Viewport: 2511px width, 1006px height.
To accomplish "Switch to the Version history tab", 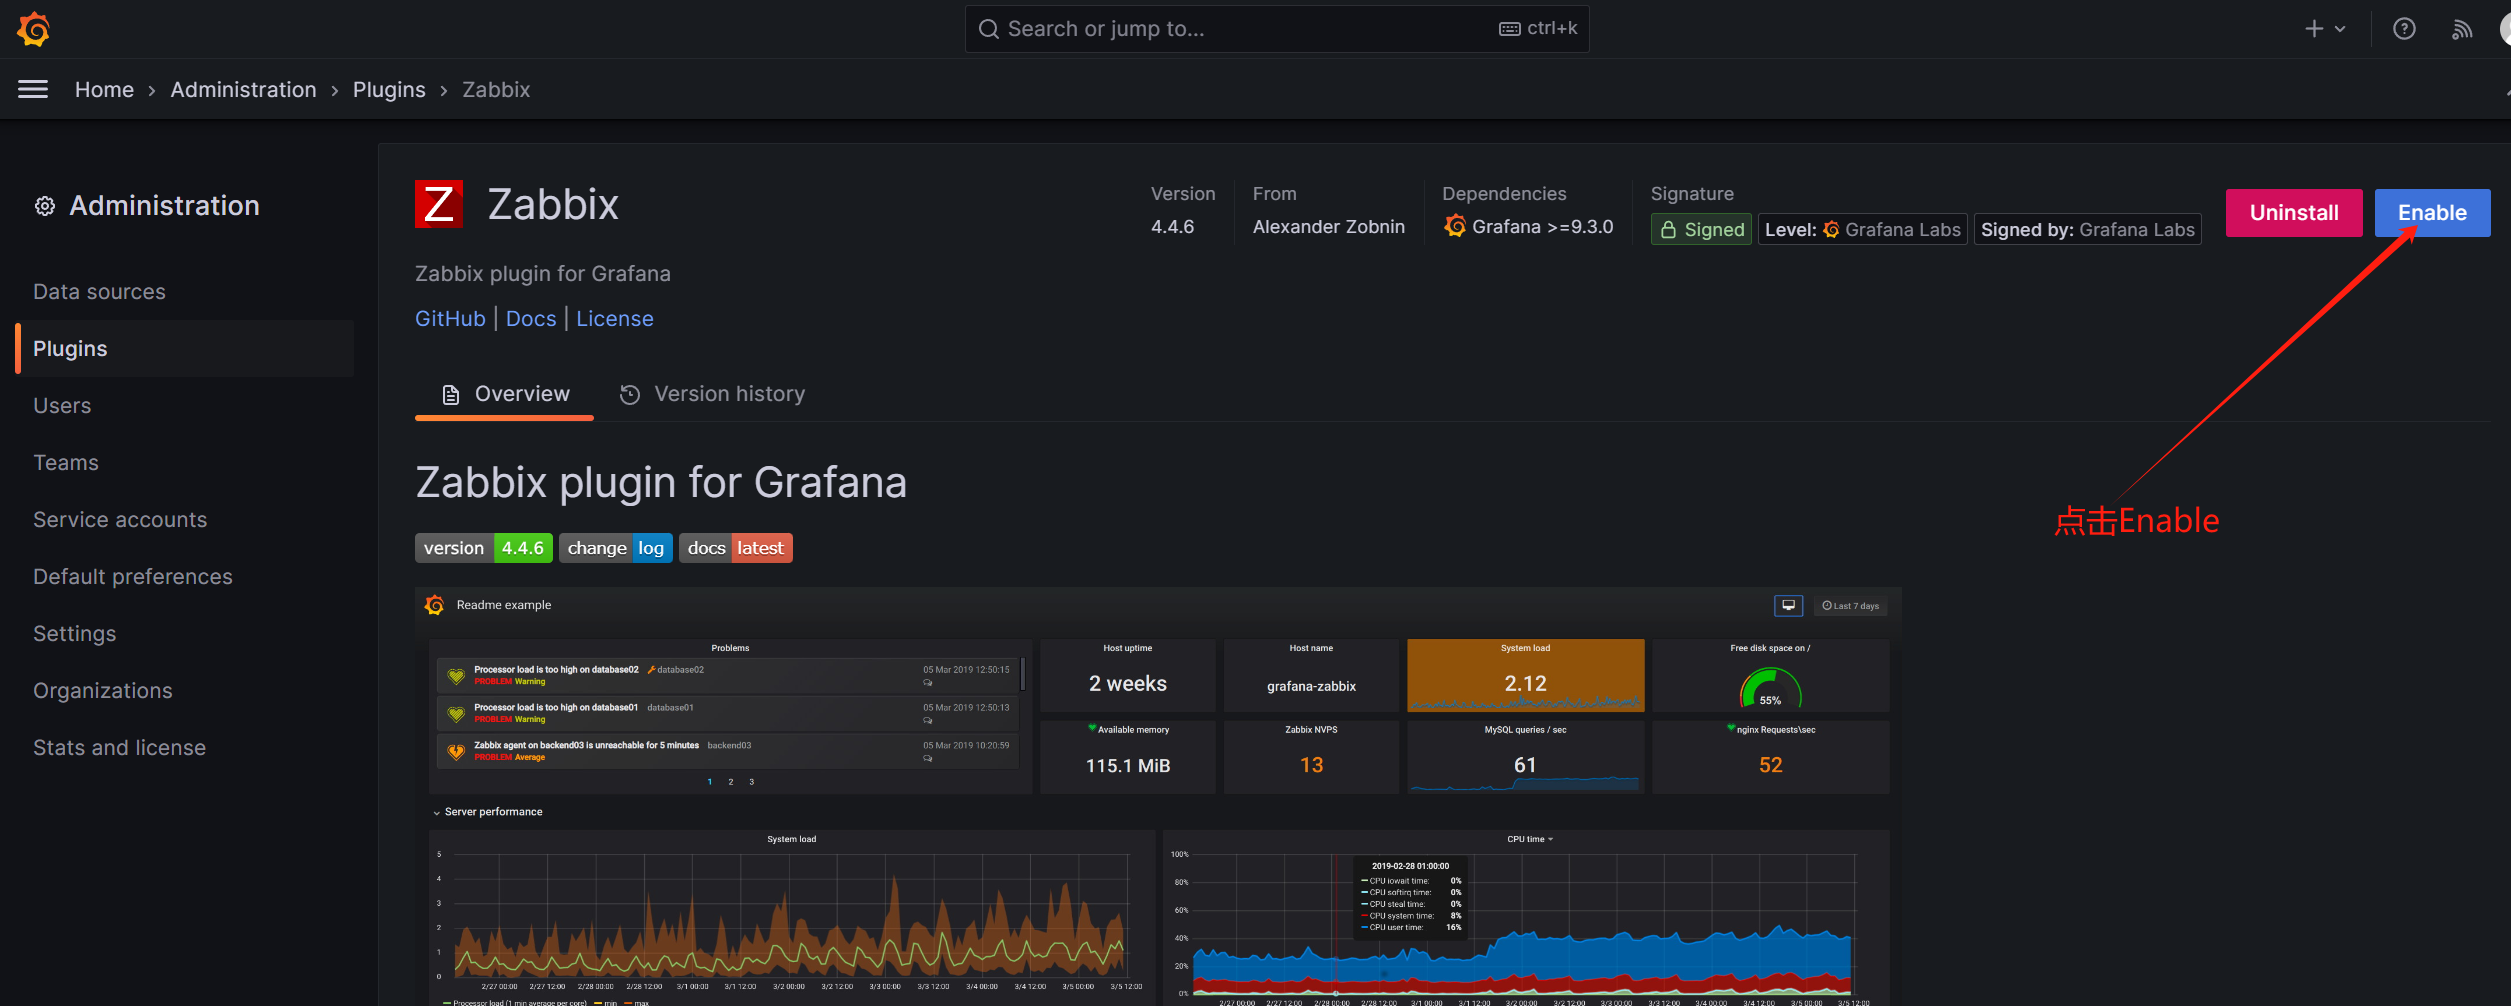I will click(x=712, y=394).
